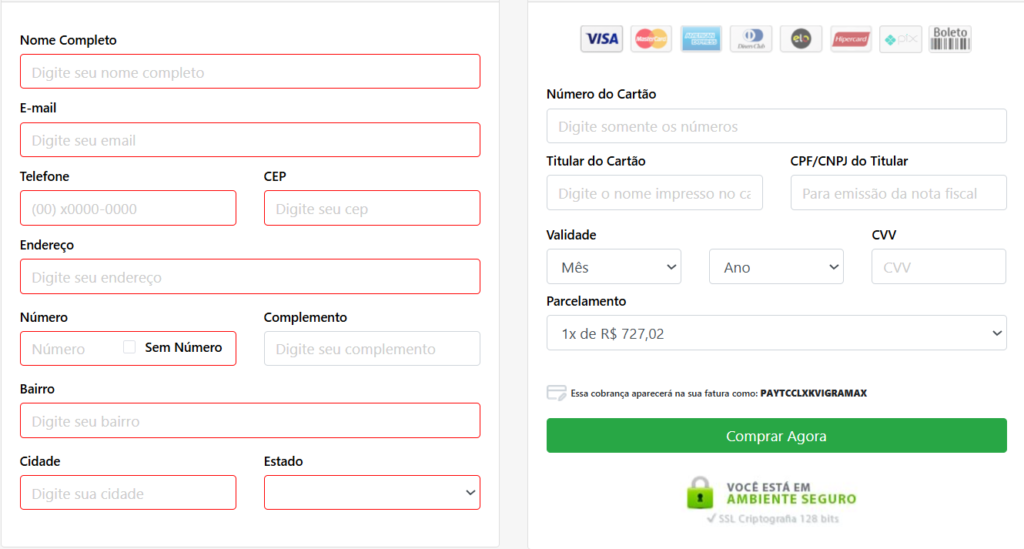Click the CEP input field
Image resolution: width=1024 pixels, height=549 pixels.
pyautogui.click(x=372, y=208)
